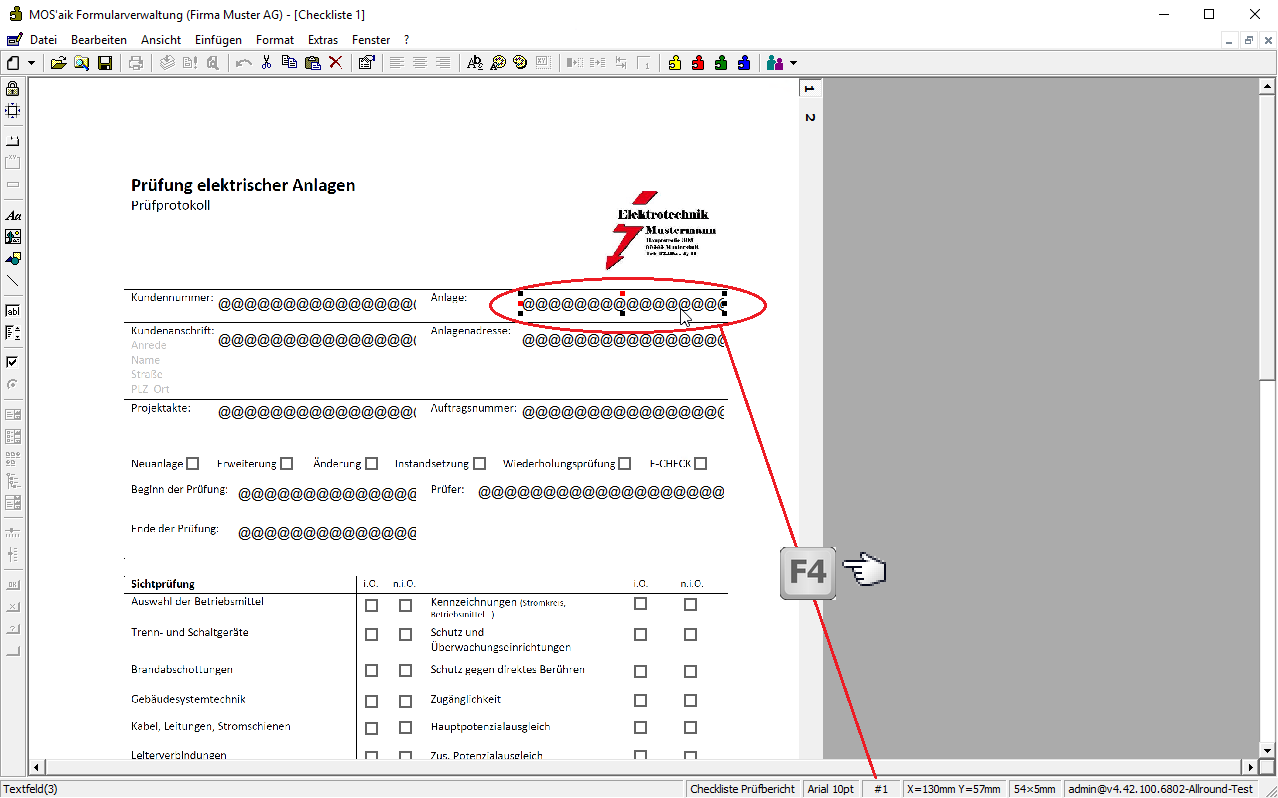Click the Save disk icon in toolbar

104,63
